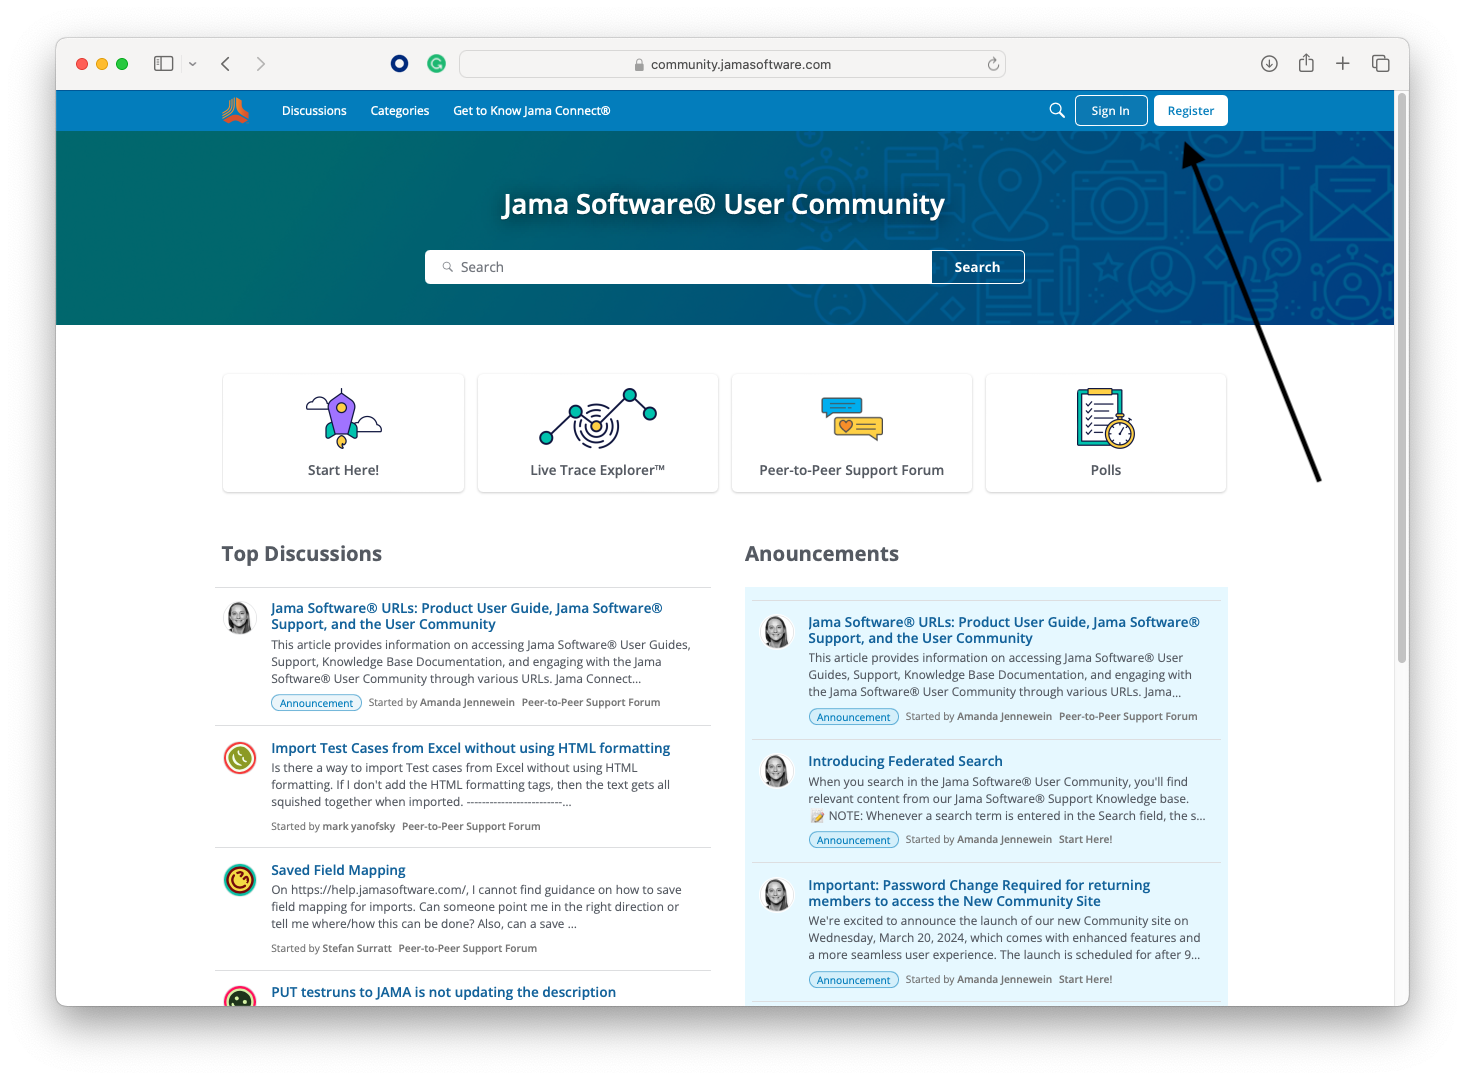The image size is (1465, 1080).
Task: Click the page vertical scrollbar
Action: [x=1402, y=378]
